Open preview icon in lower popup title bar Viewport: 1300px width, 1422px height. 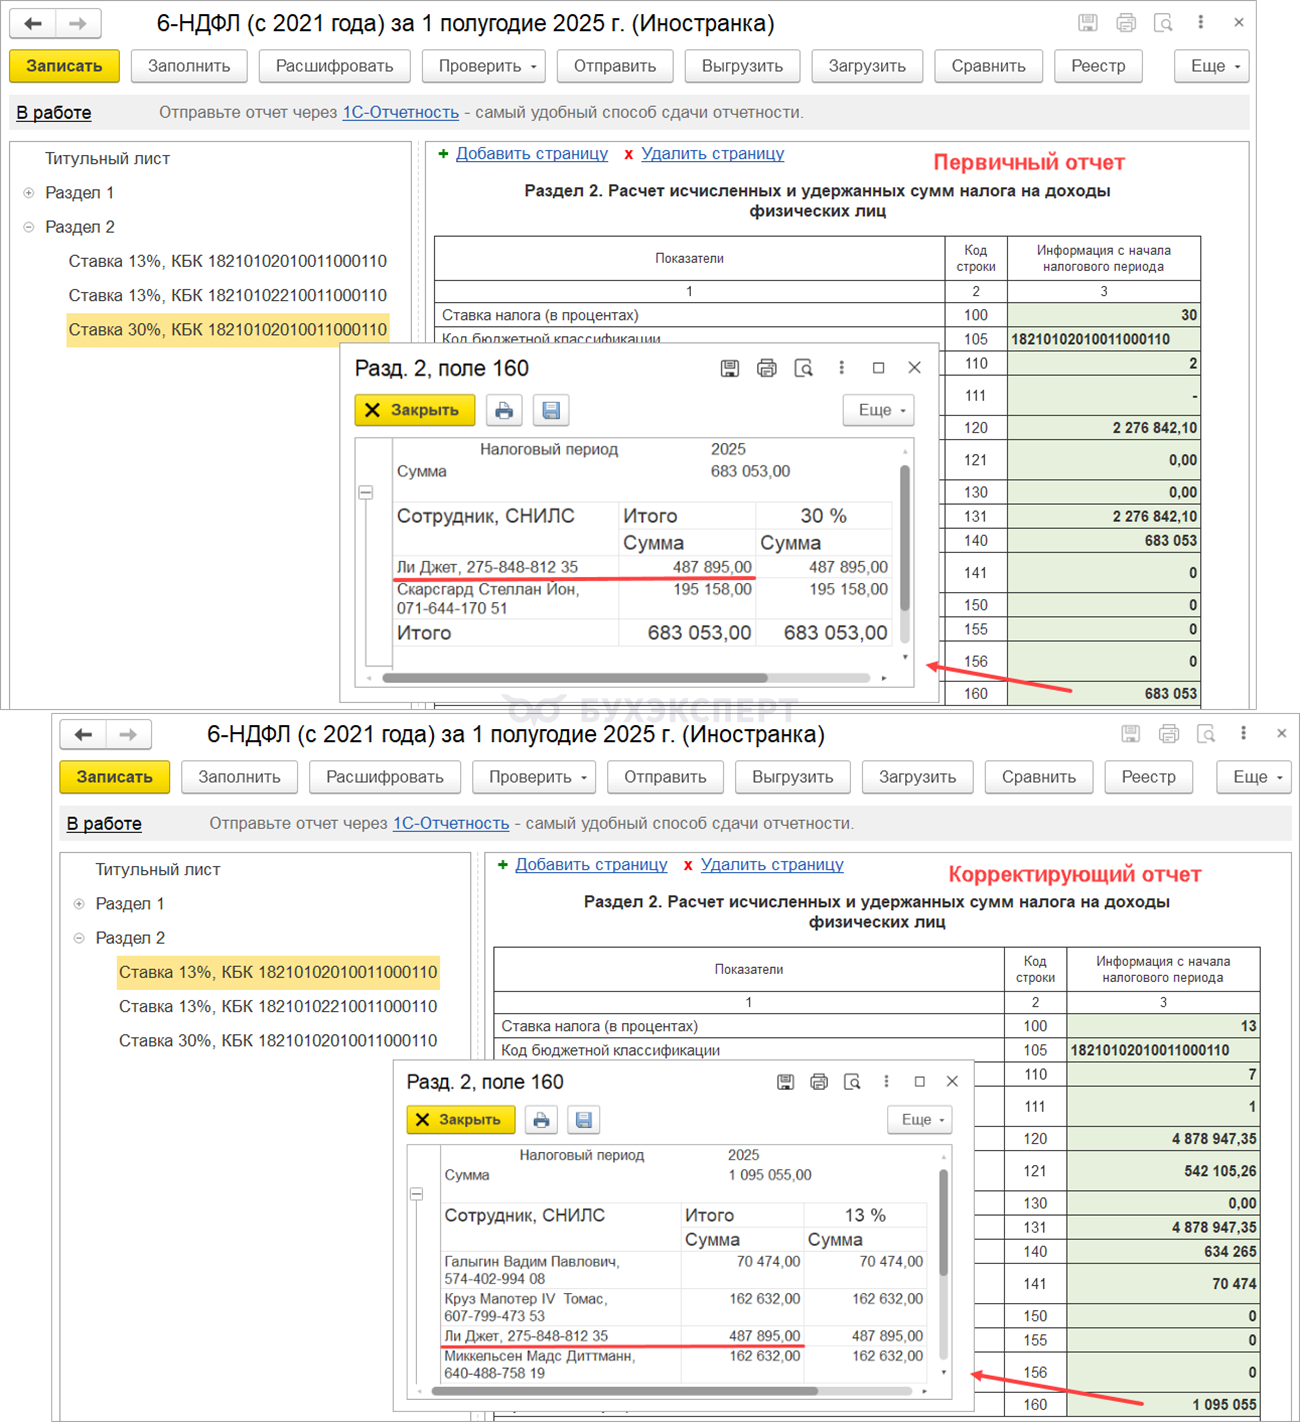coord(852,1082)
